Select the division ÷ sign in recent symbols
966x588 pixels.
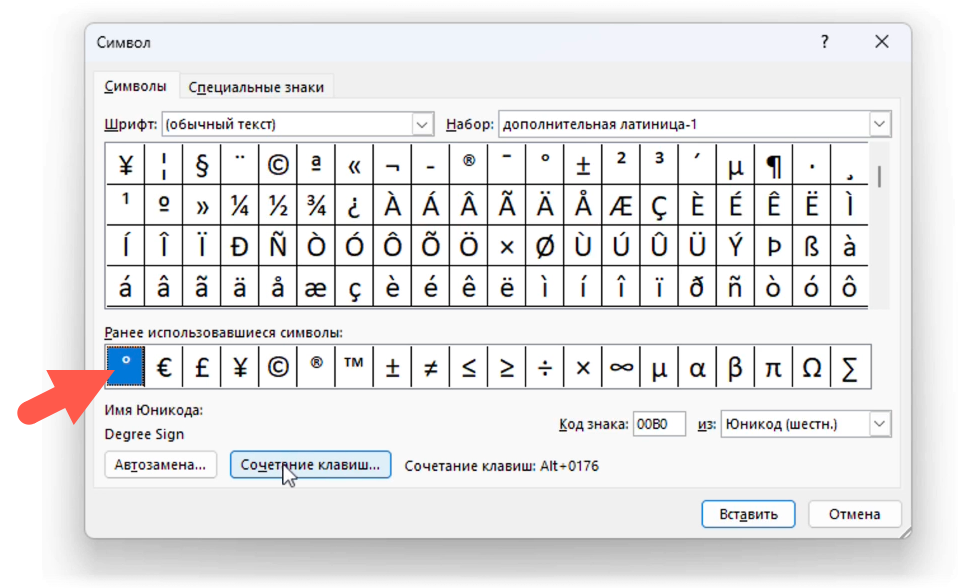coord(545,367)
